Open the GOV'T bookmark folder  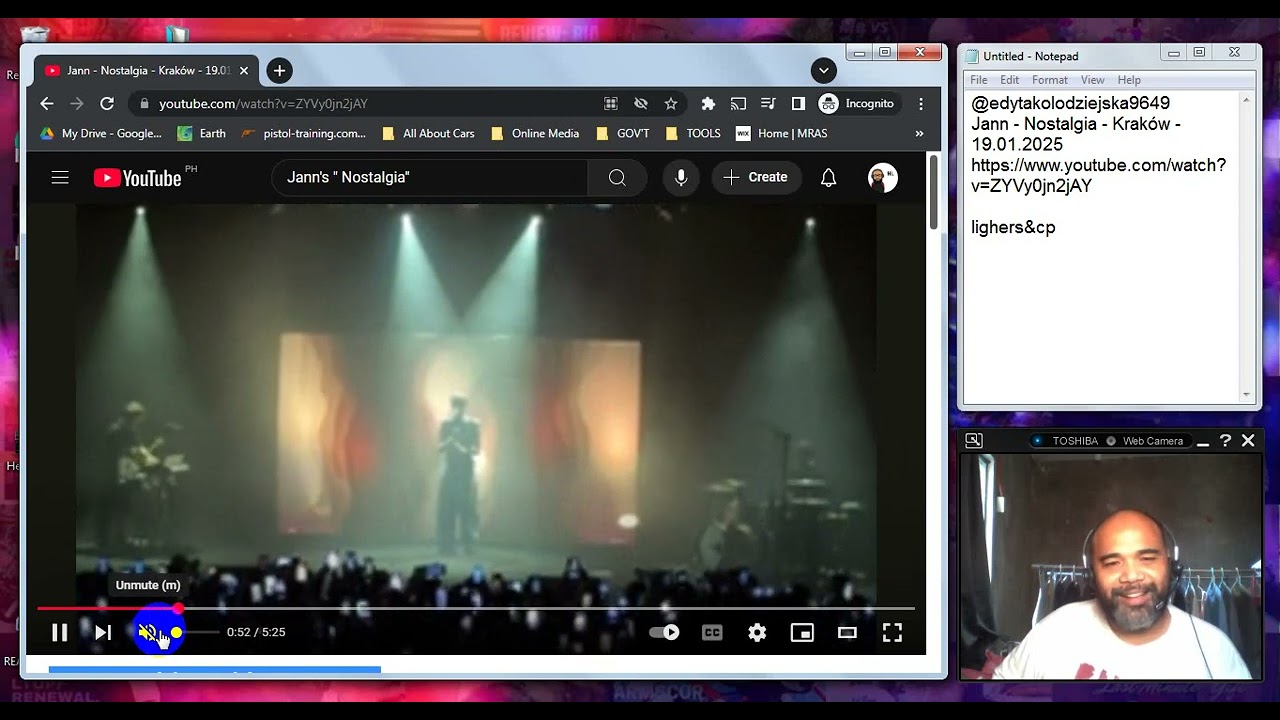pyautogui.click(x=623, y=133)
